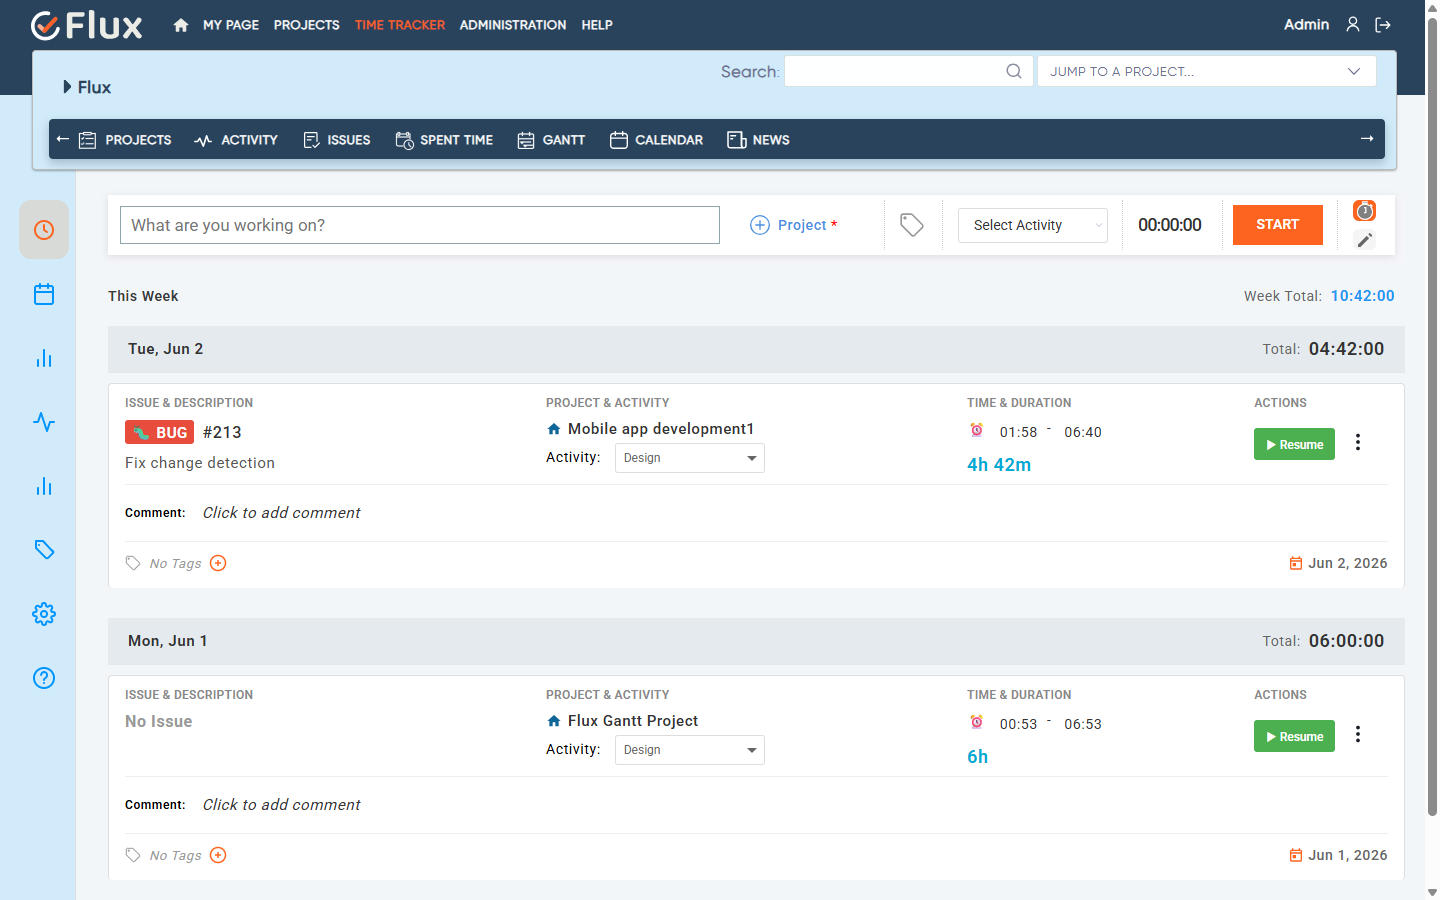This screenshot has width=1440, height=900.
Task: Open Administration menu
Action: (513, 25)
